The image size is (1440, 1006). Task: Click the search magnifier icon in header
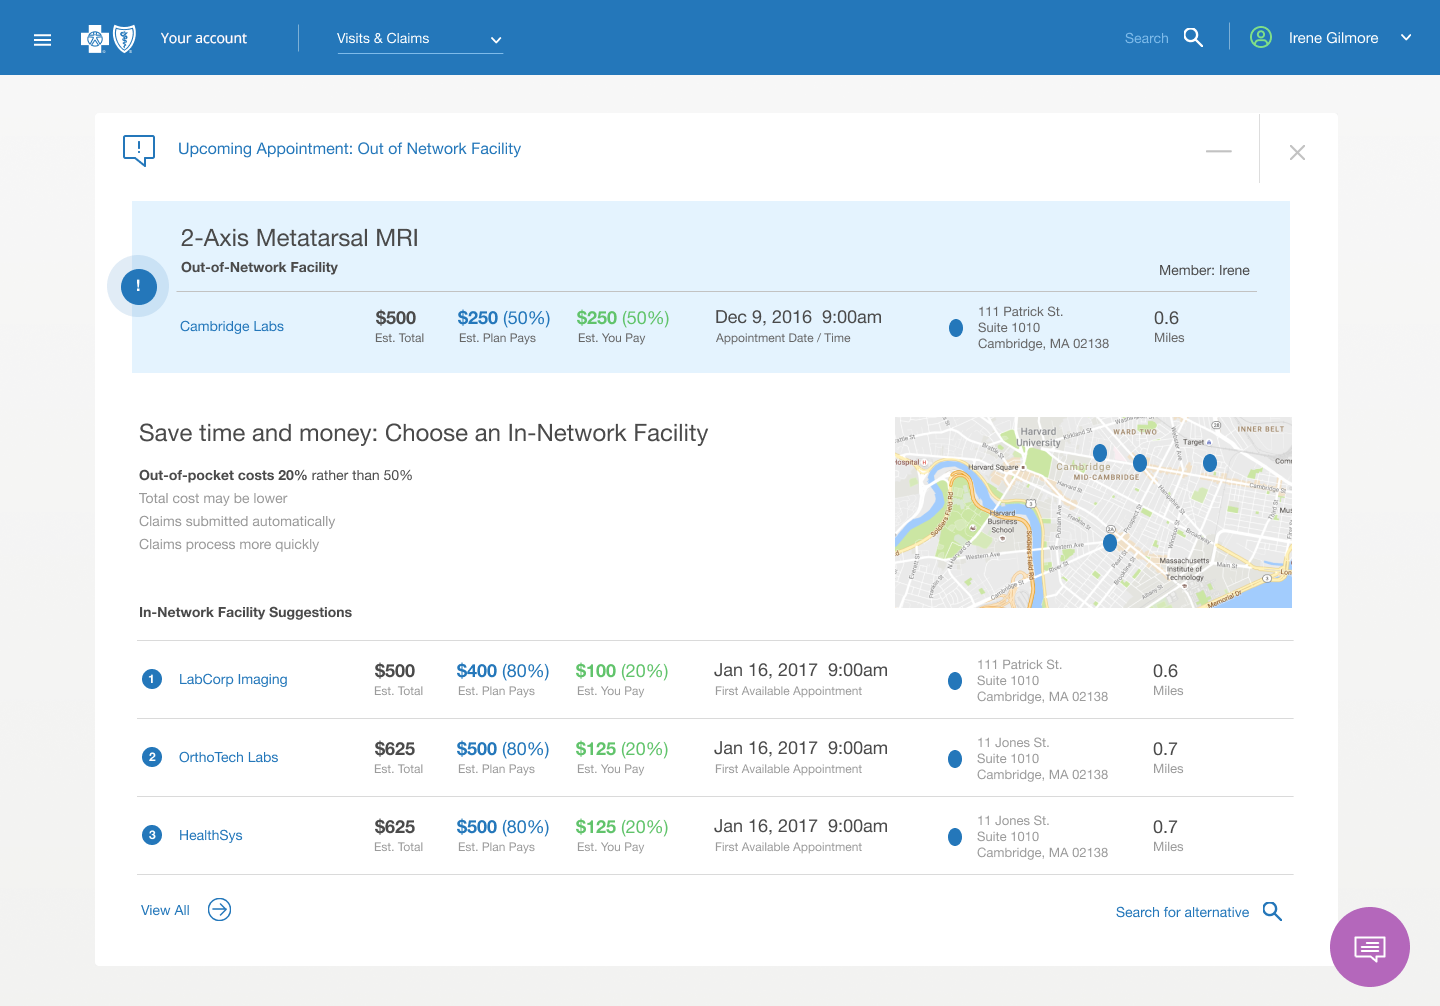point(1193,38)
